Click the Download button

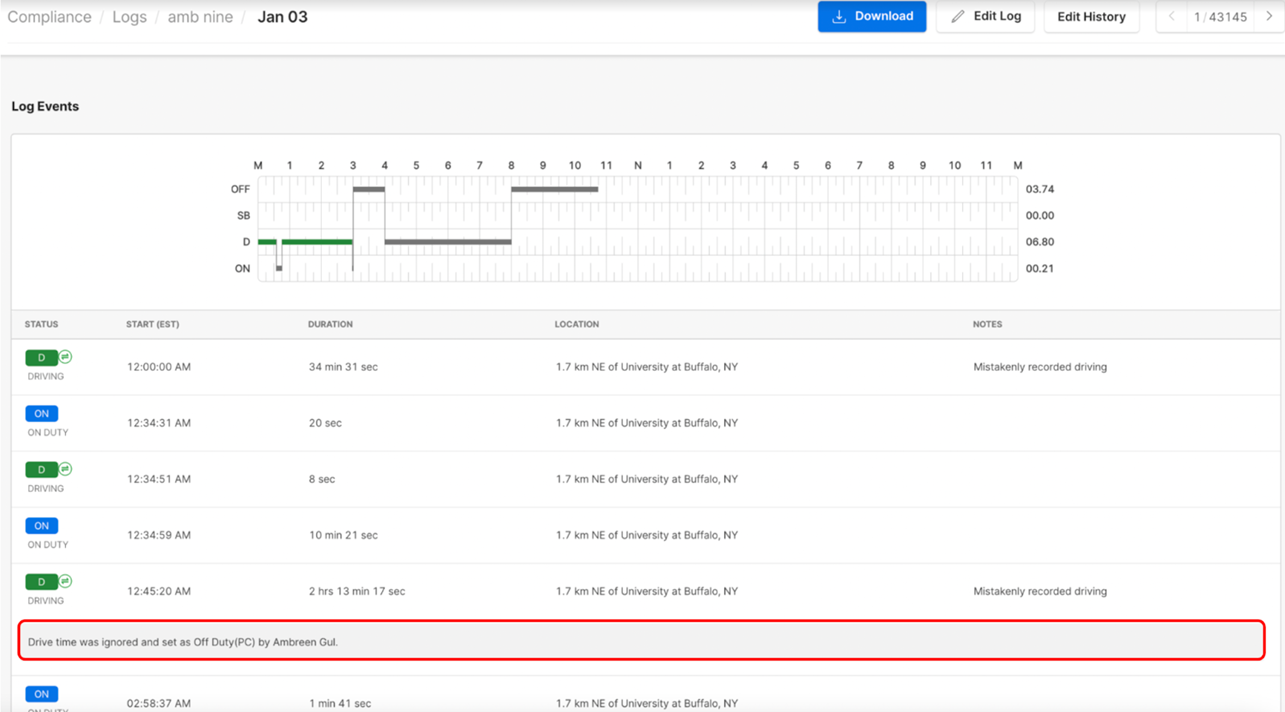872,17
